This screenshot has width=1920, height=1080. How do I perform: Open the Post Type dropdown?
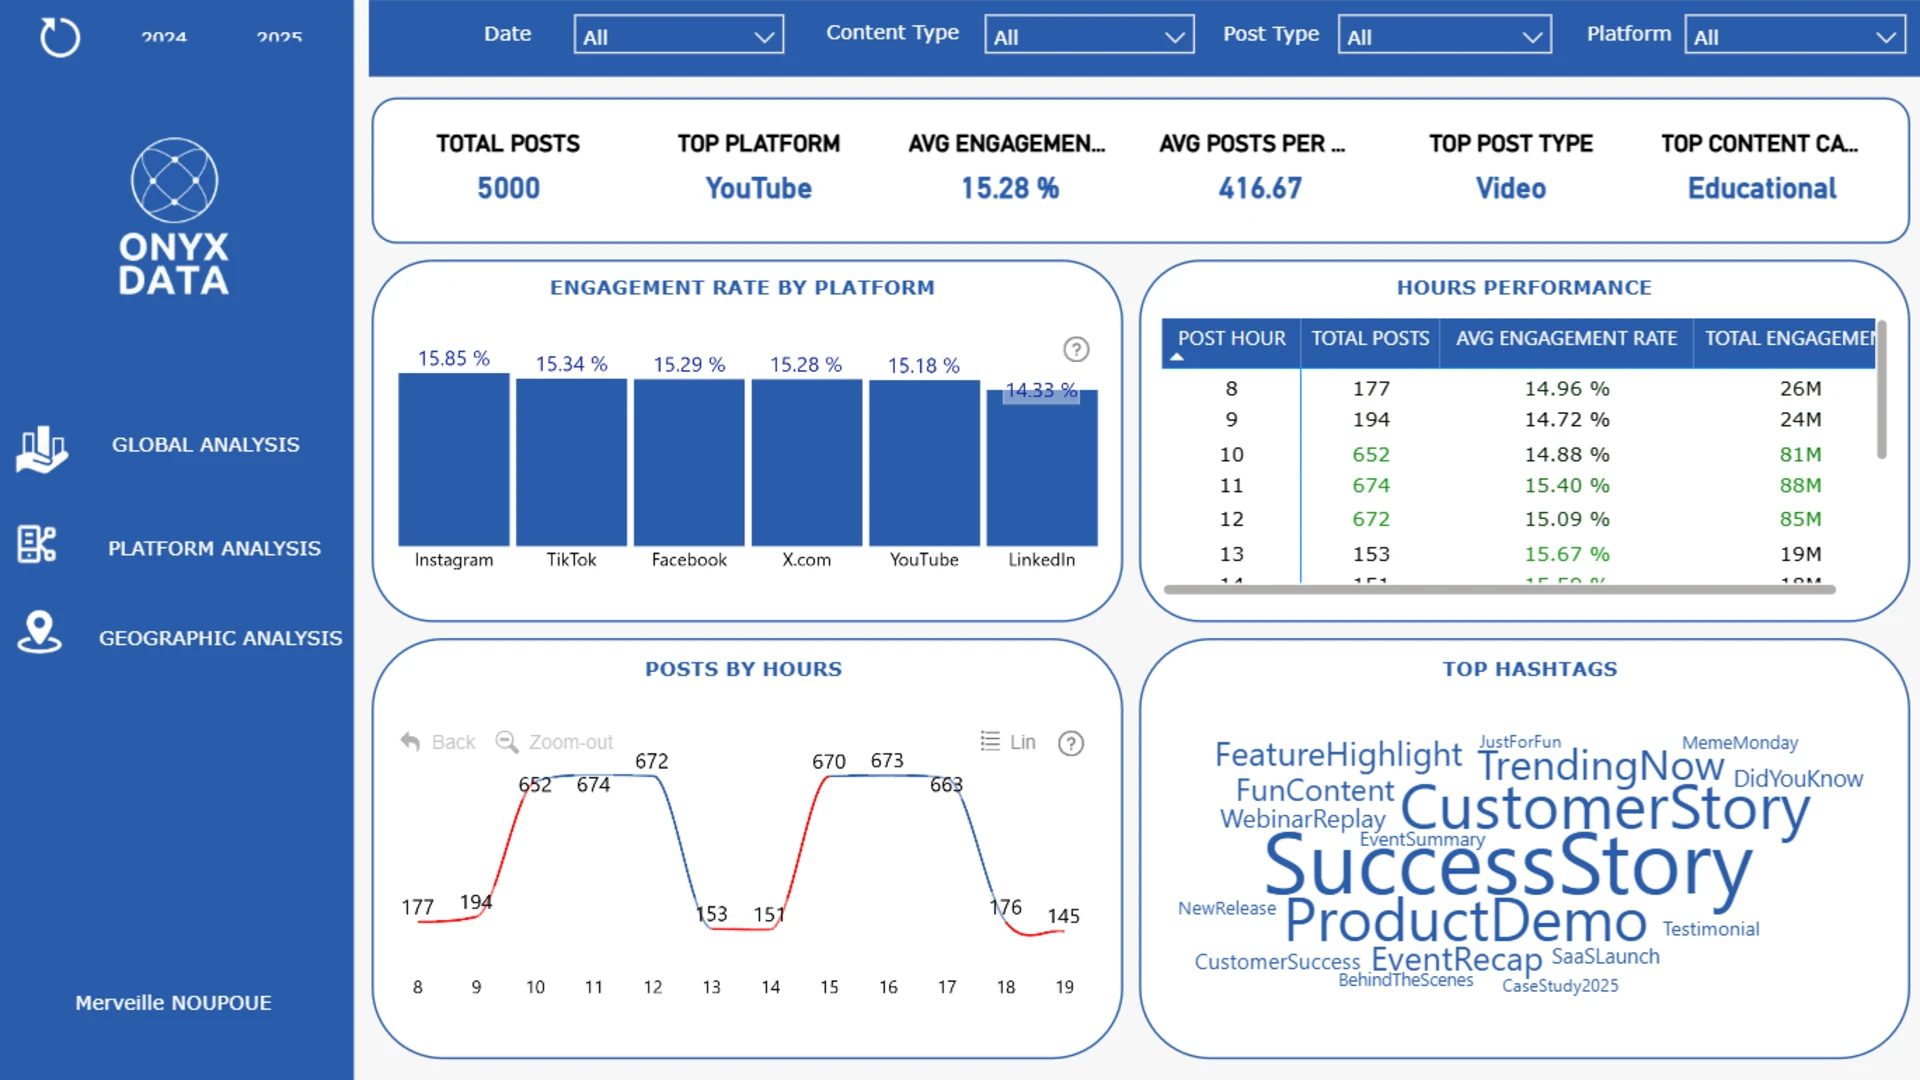(1444, 36)
